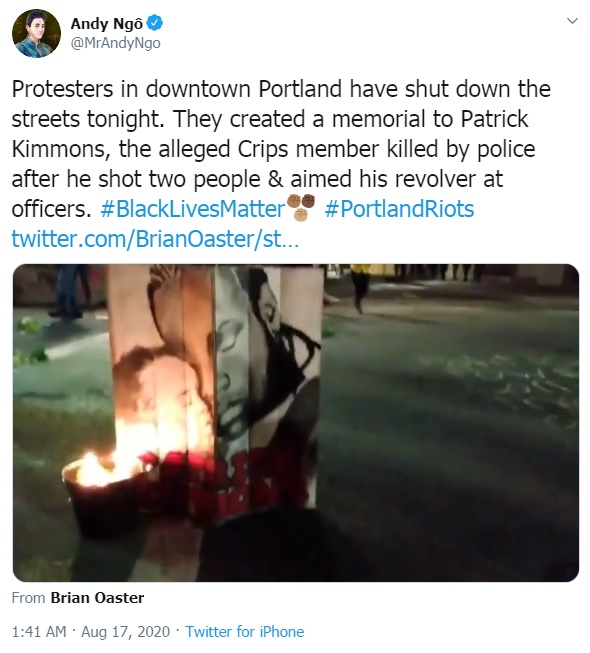Open the Andy Ngô display name

click(107, 24)
